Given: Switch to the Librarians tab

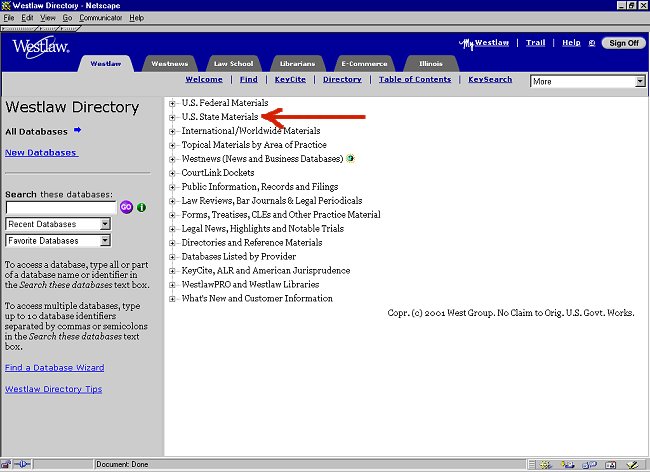Looking at the screenshot, I should tap(297, 64).
